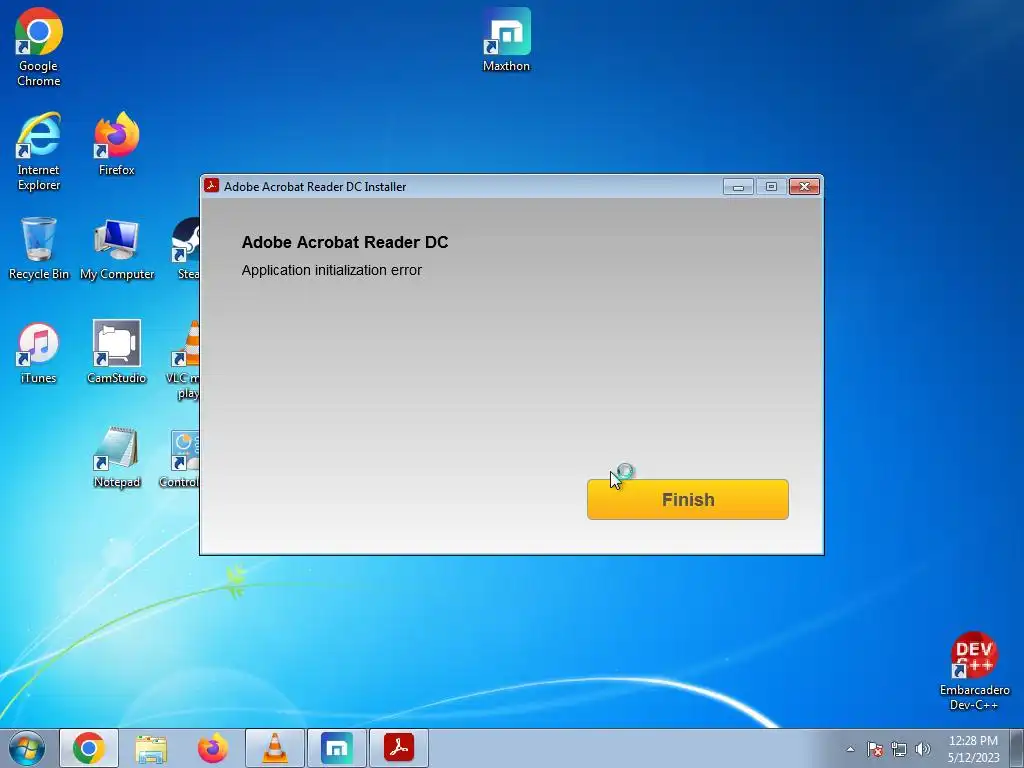The width and height of the screenshot is (1024, 768).
Task: Click Adobe Reader installer taskbar button
Action: tap(399, 748)
